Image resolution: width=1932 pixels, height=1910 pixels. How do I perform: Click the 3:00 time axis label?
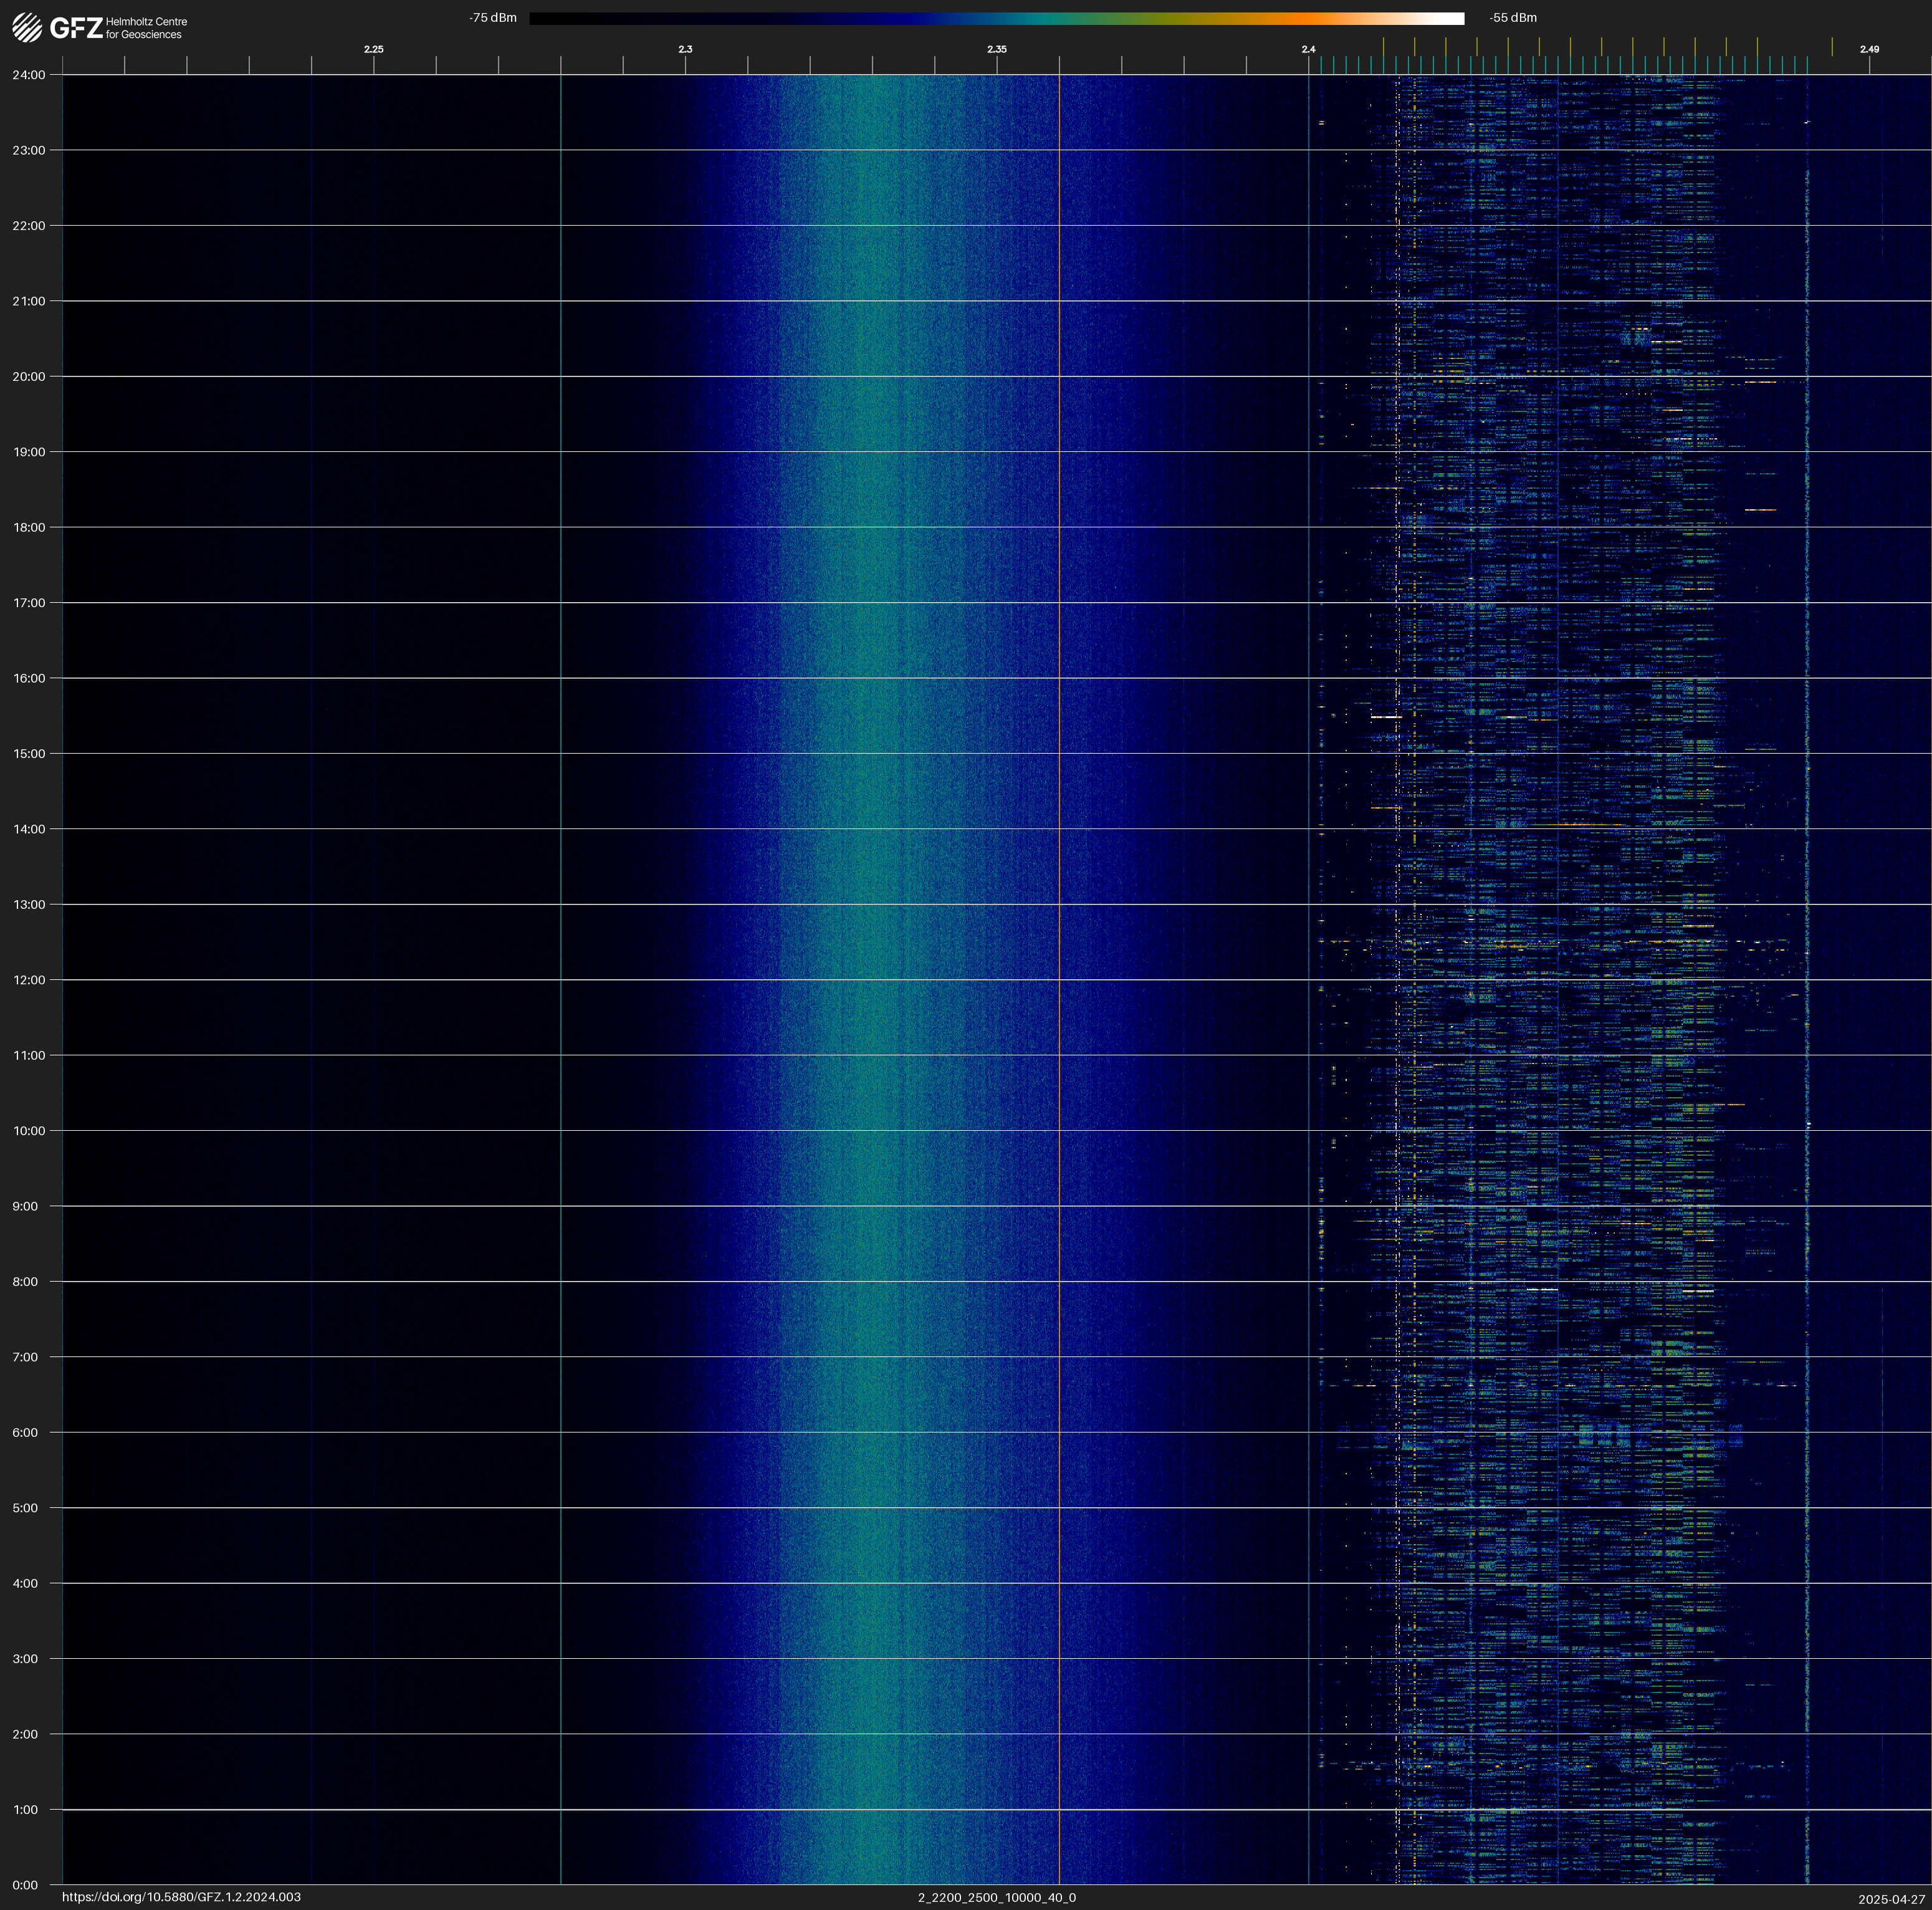pyautogui.click(x=25, y=1659)
